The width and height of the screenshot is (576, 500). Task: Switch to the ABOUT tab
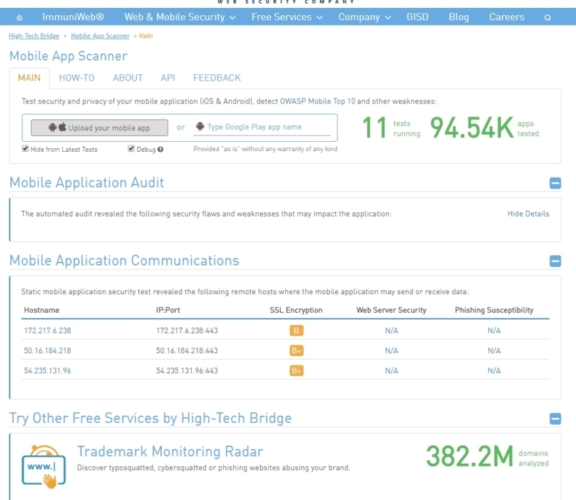[x=128, y=78]
